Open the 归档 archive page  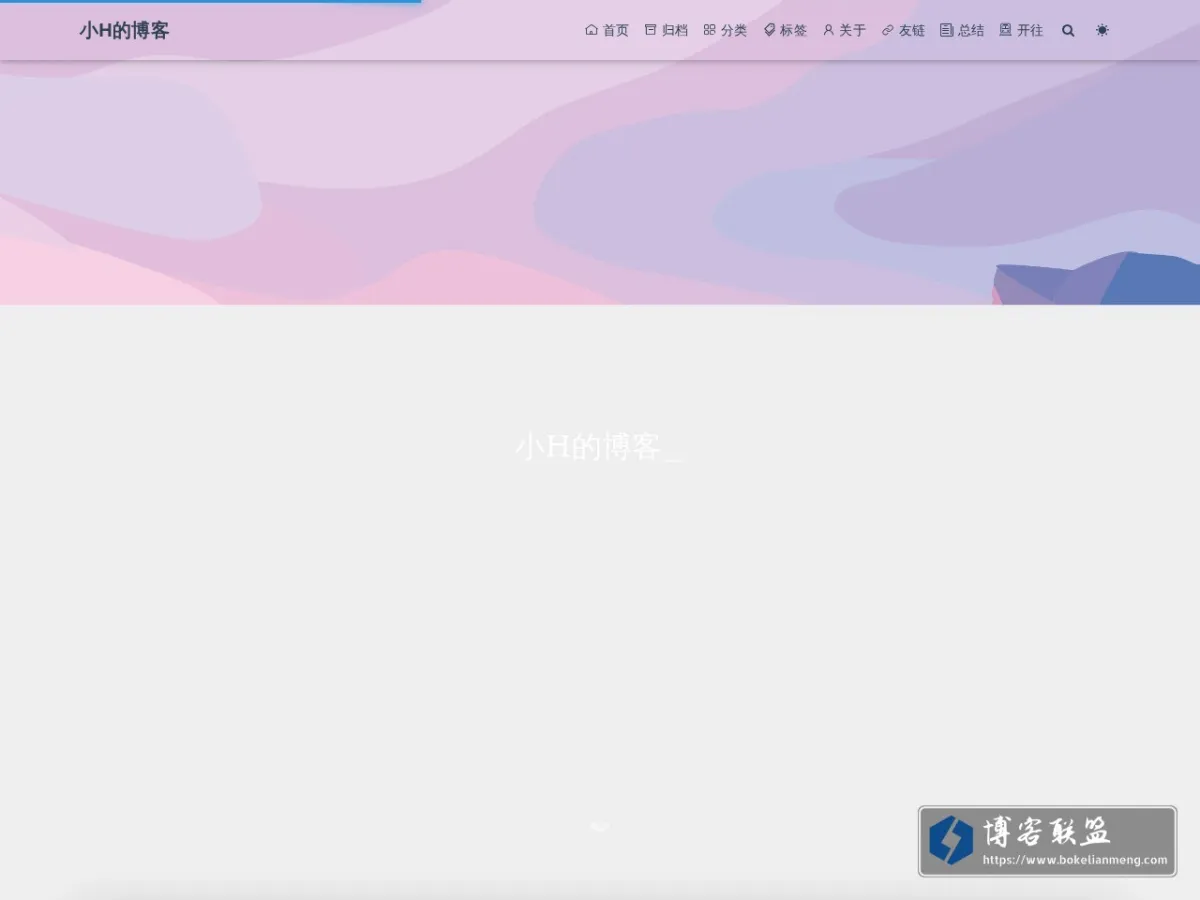(x=666, y=31)
